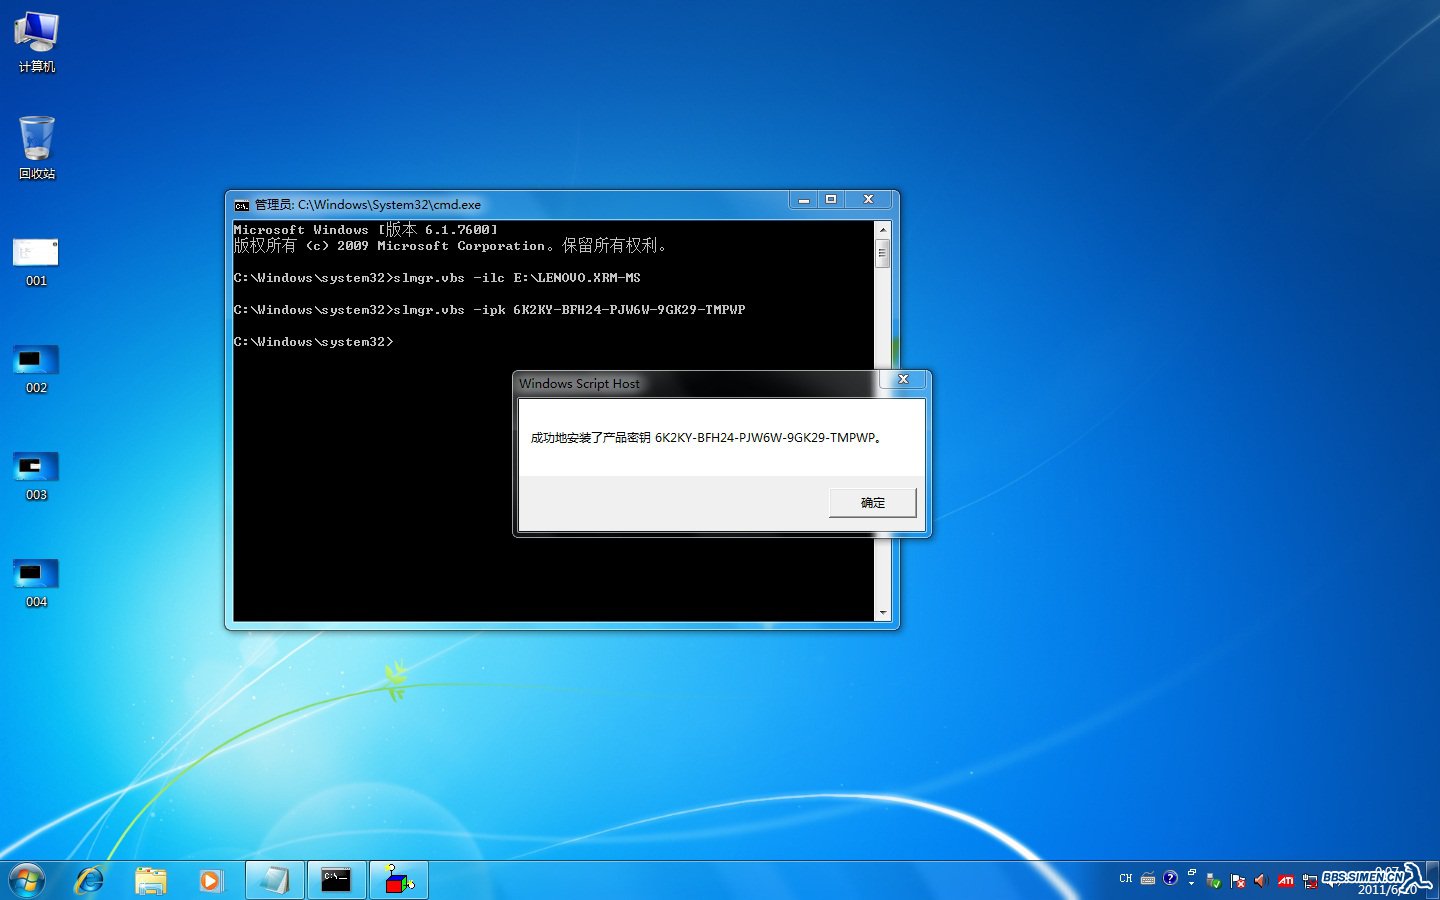1440x900 pixels.
Task: Click the red blue blocks taskbar app
Action: coord(398,880)
